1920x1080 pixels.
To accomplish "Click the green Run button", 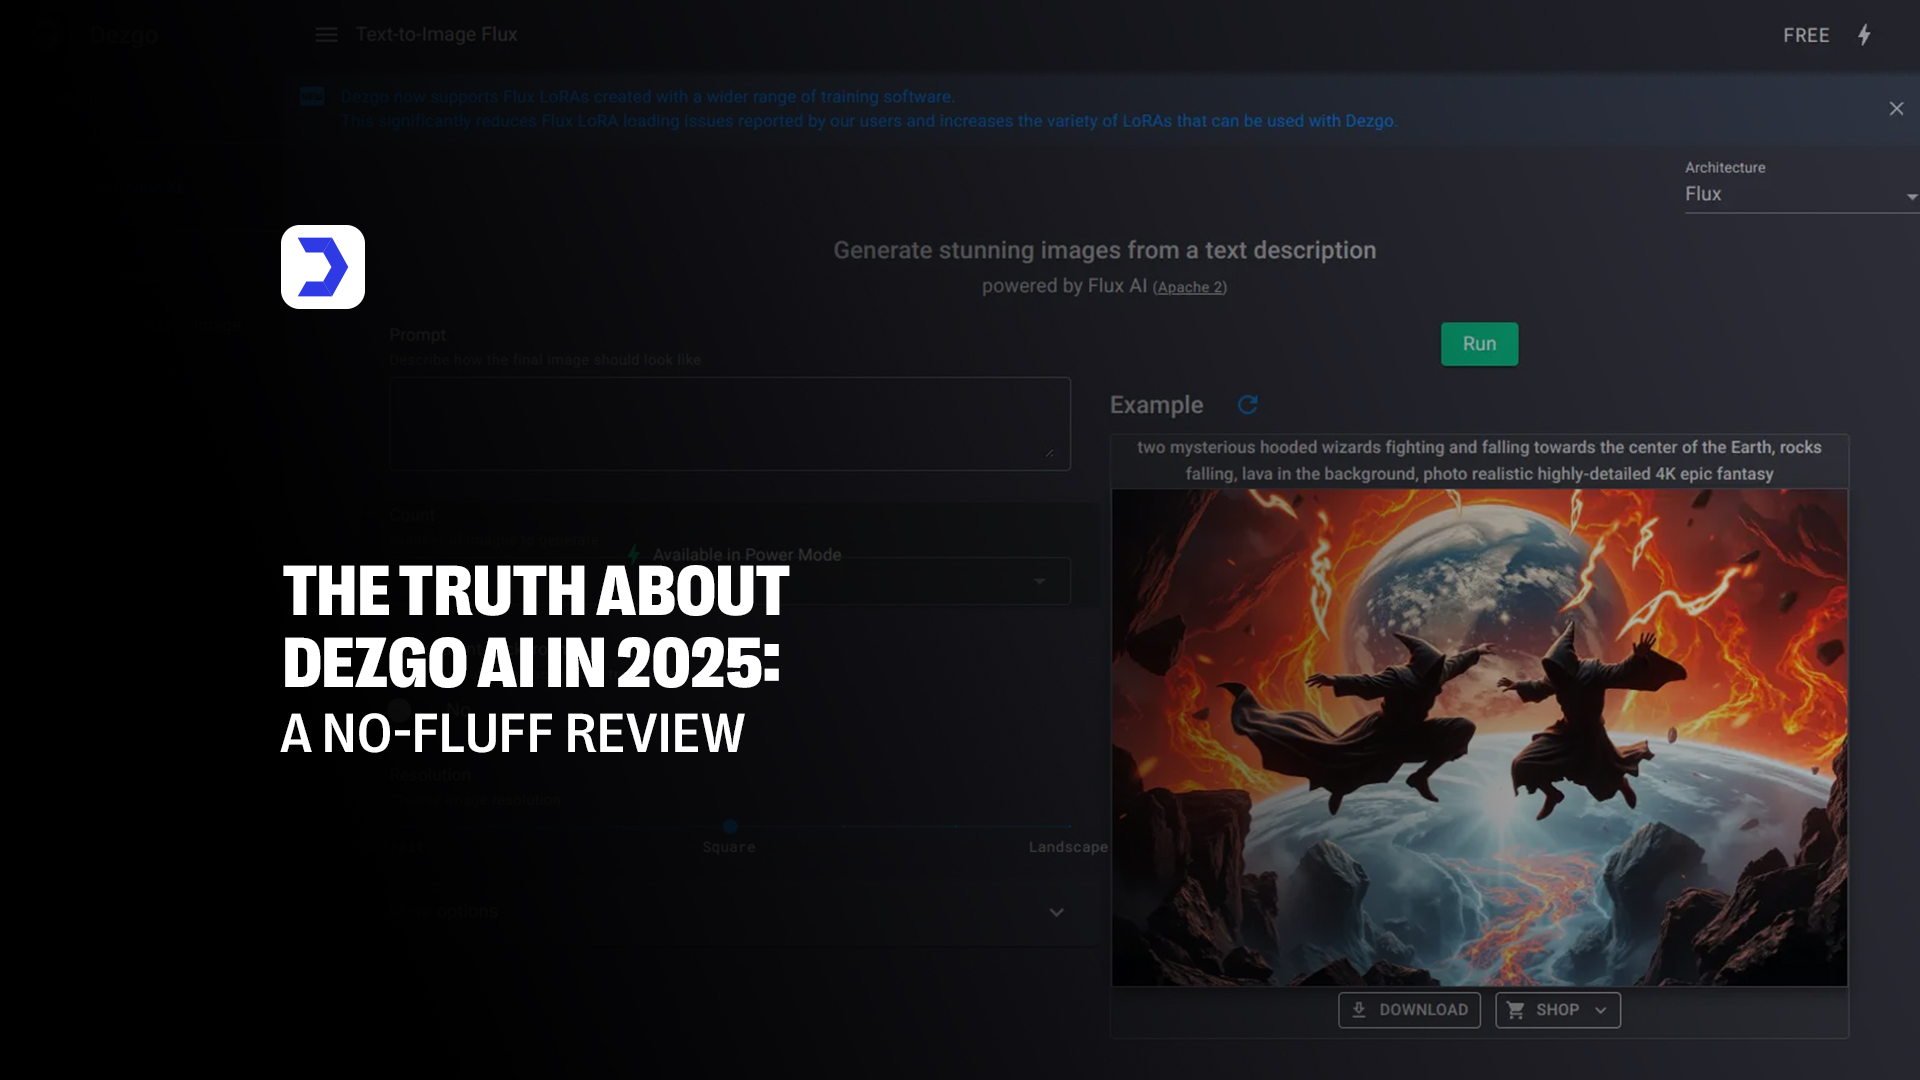I will [x=1479, y=344].
